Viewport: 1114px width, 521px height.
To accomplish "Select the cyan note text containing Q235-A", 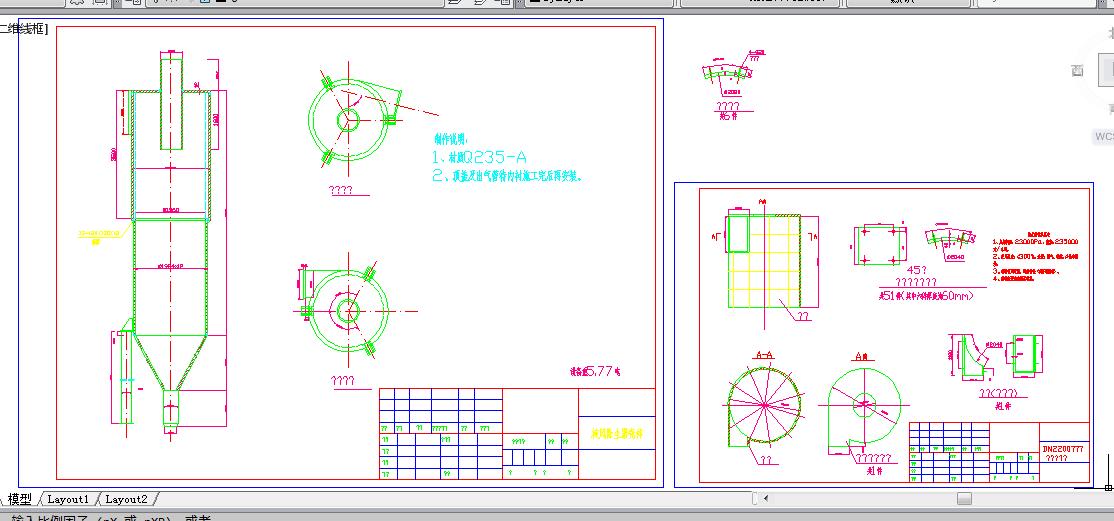I will tap(480, 157).
